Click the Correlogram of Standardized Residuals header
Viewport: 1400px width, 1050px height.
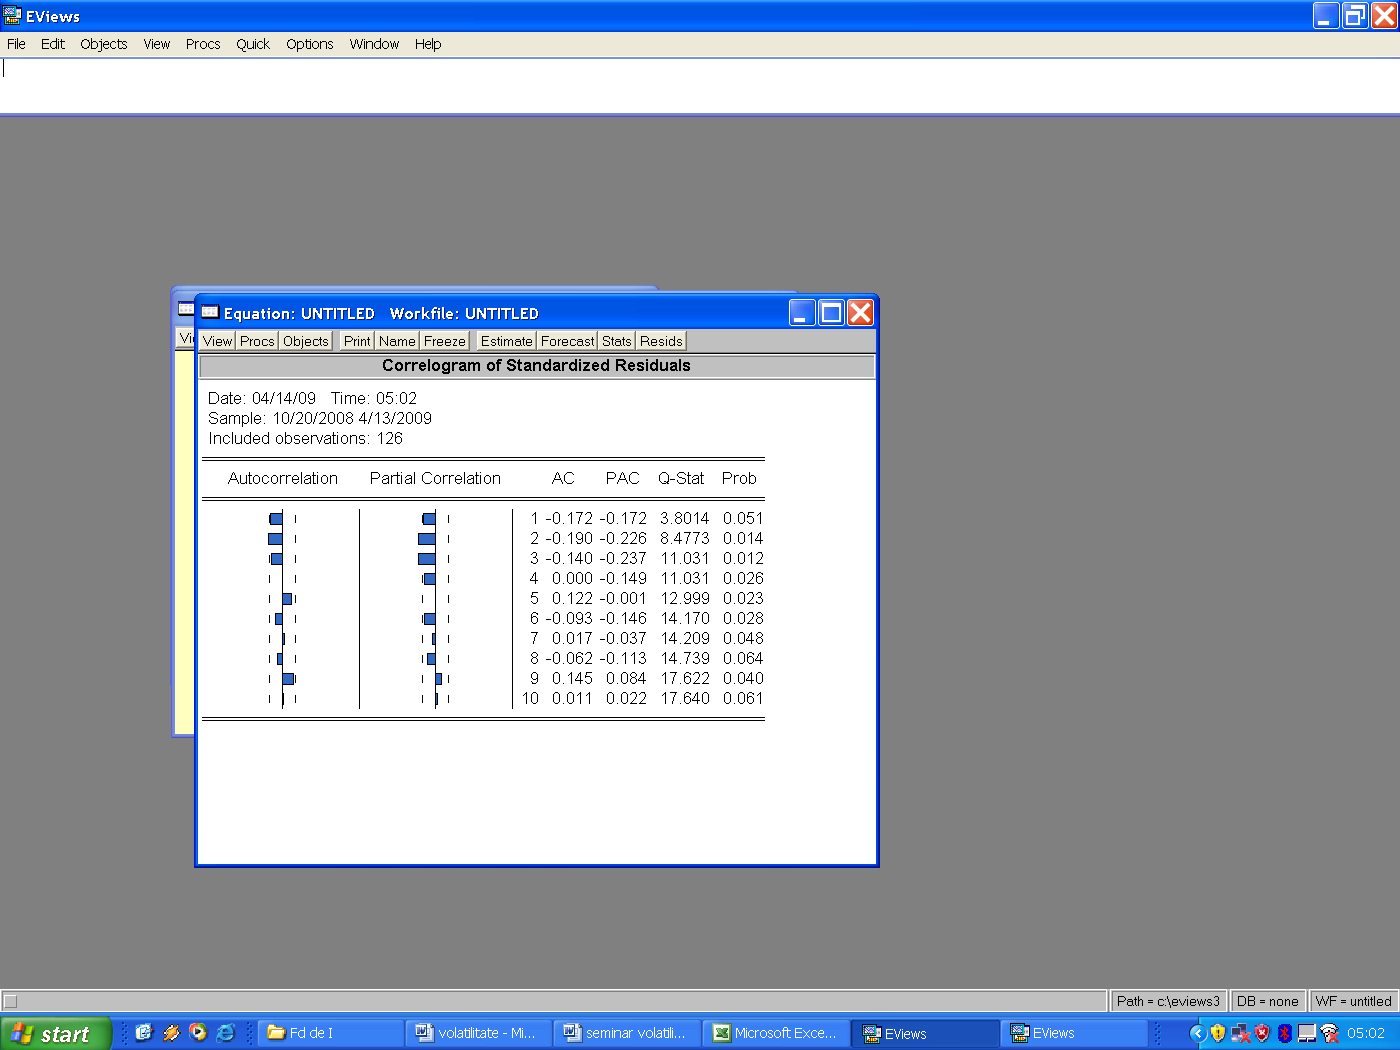[536, 366]
